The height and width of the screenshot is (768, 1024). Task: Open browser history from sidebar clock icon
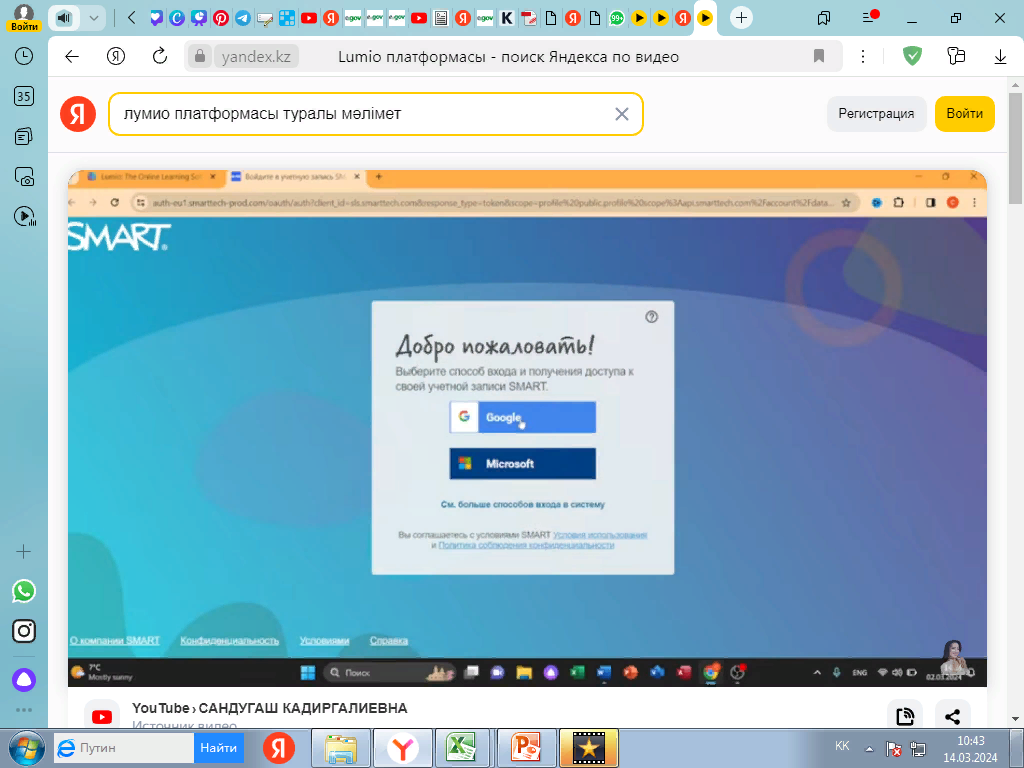pos(24,56)
